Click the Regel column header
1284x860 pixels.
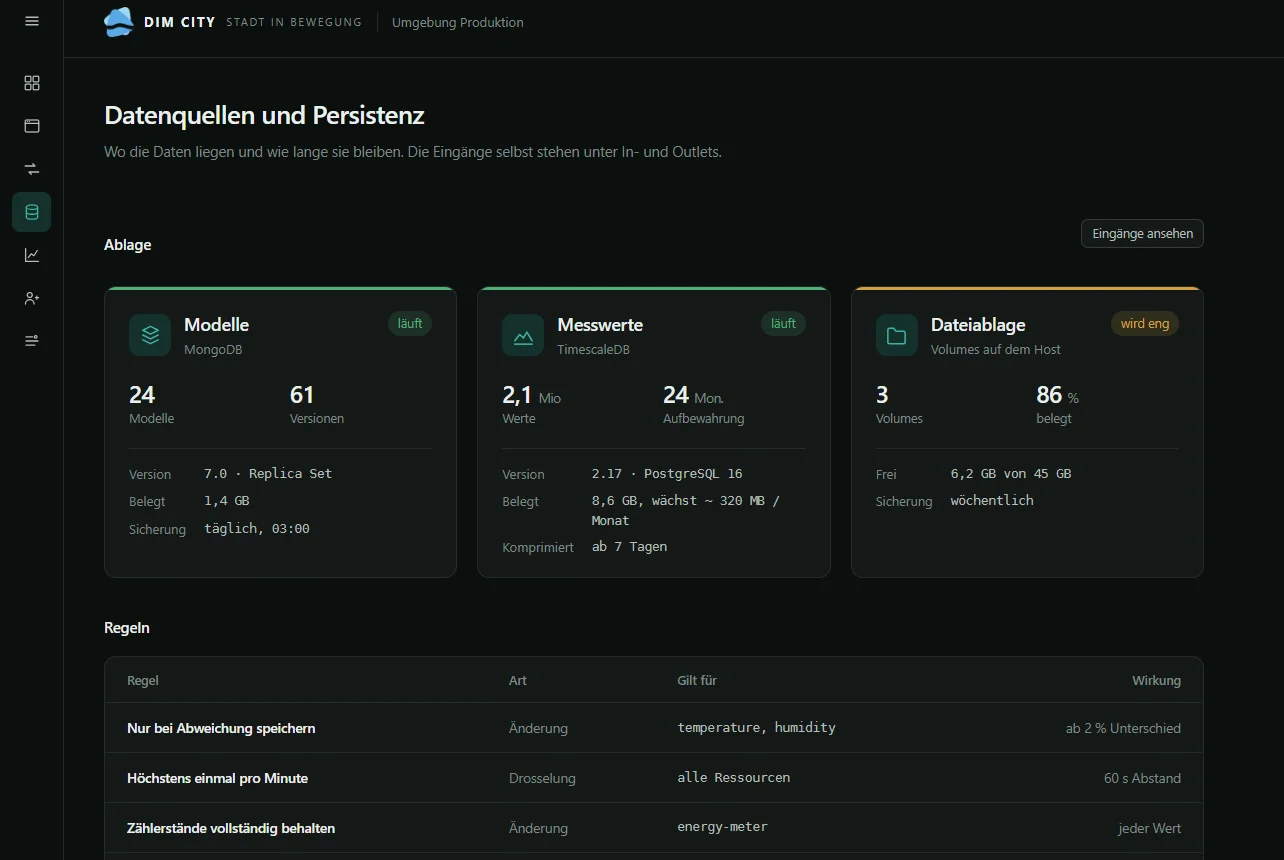click(143, 680)
